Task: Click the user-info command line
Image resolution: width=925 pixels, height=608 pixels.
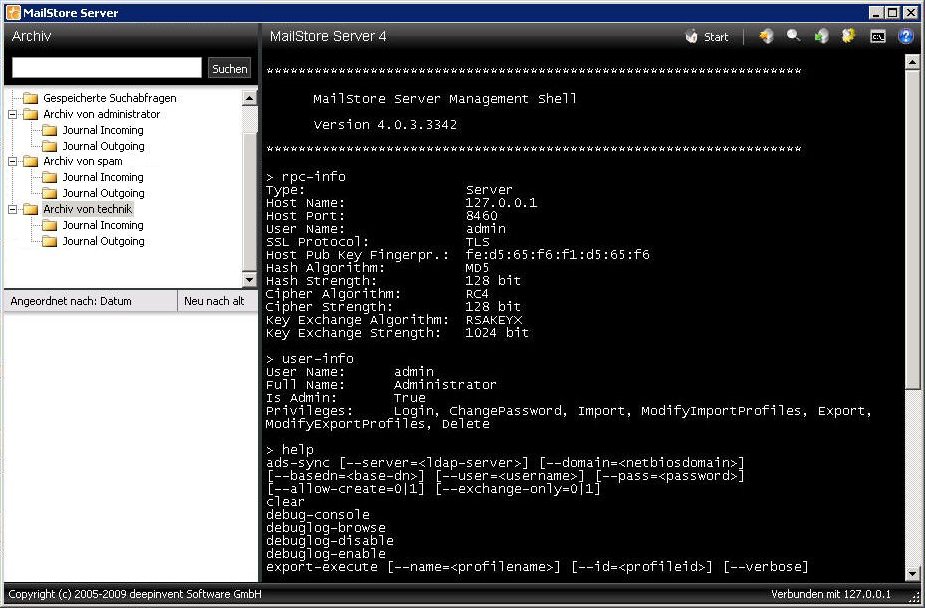Action: click(x=310, y=359)
